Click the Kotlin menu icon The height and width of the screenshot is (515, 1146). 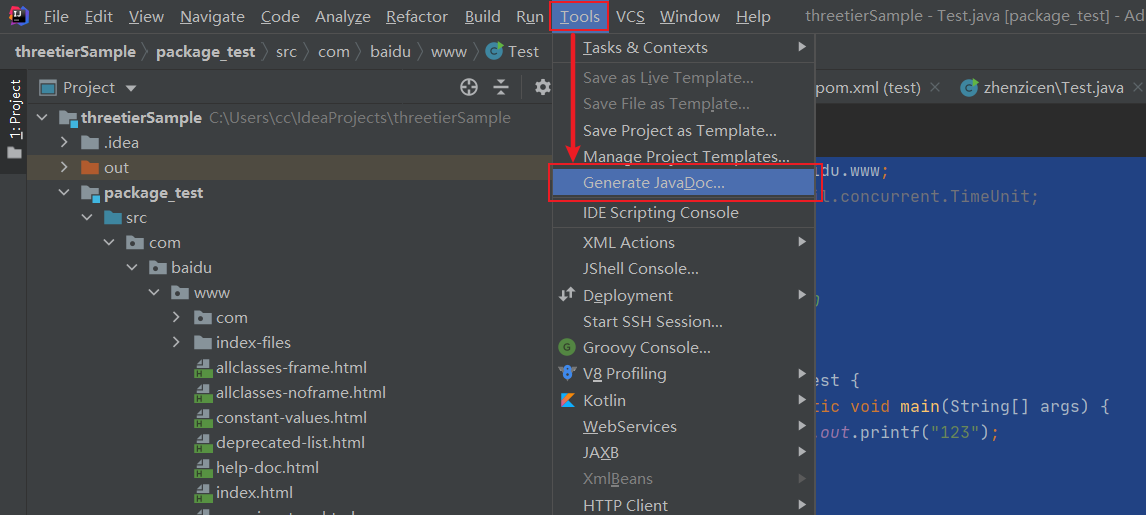point(567,400)
